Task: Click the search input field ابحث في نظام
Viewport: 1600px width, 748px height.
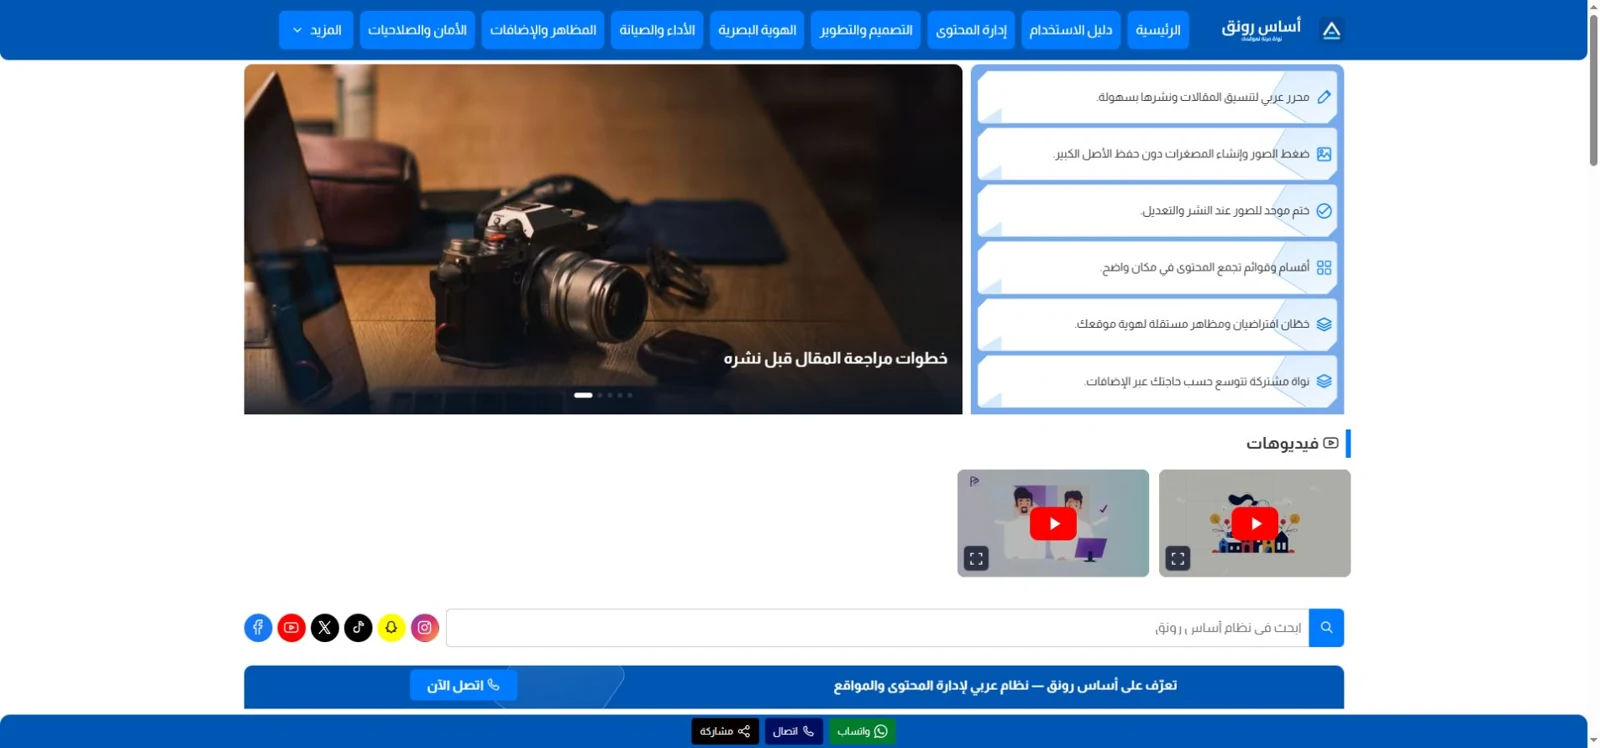Action: (x=877, y=628)
